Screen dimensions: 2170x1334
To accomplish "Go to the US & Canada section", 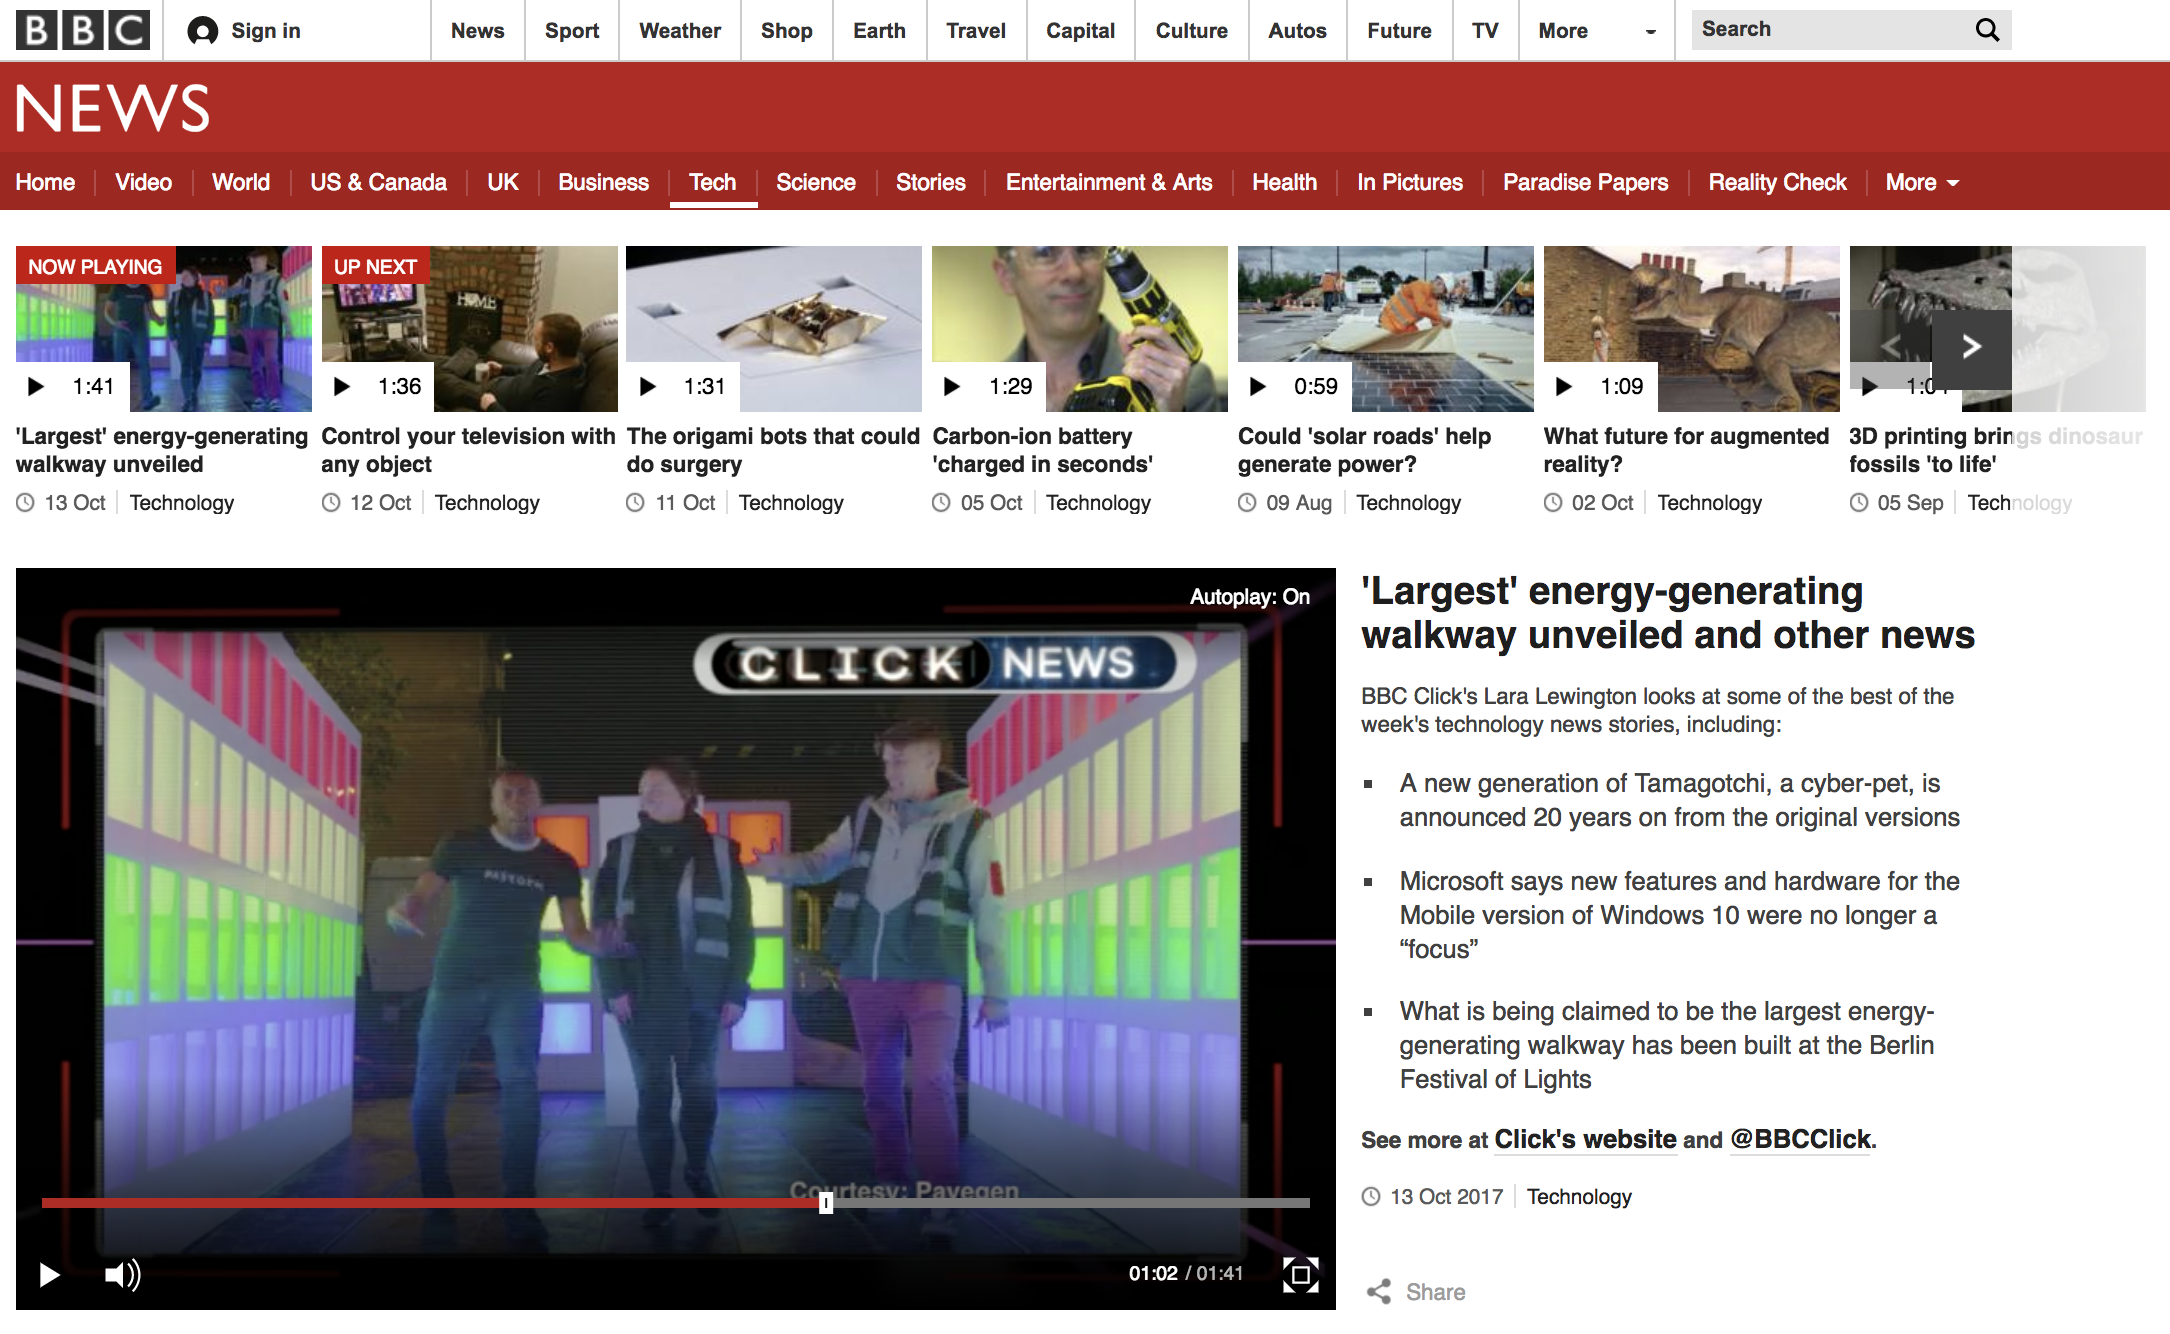I will [x=378, y=182].
